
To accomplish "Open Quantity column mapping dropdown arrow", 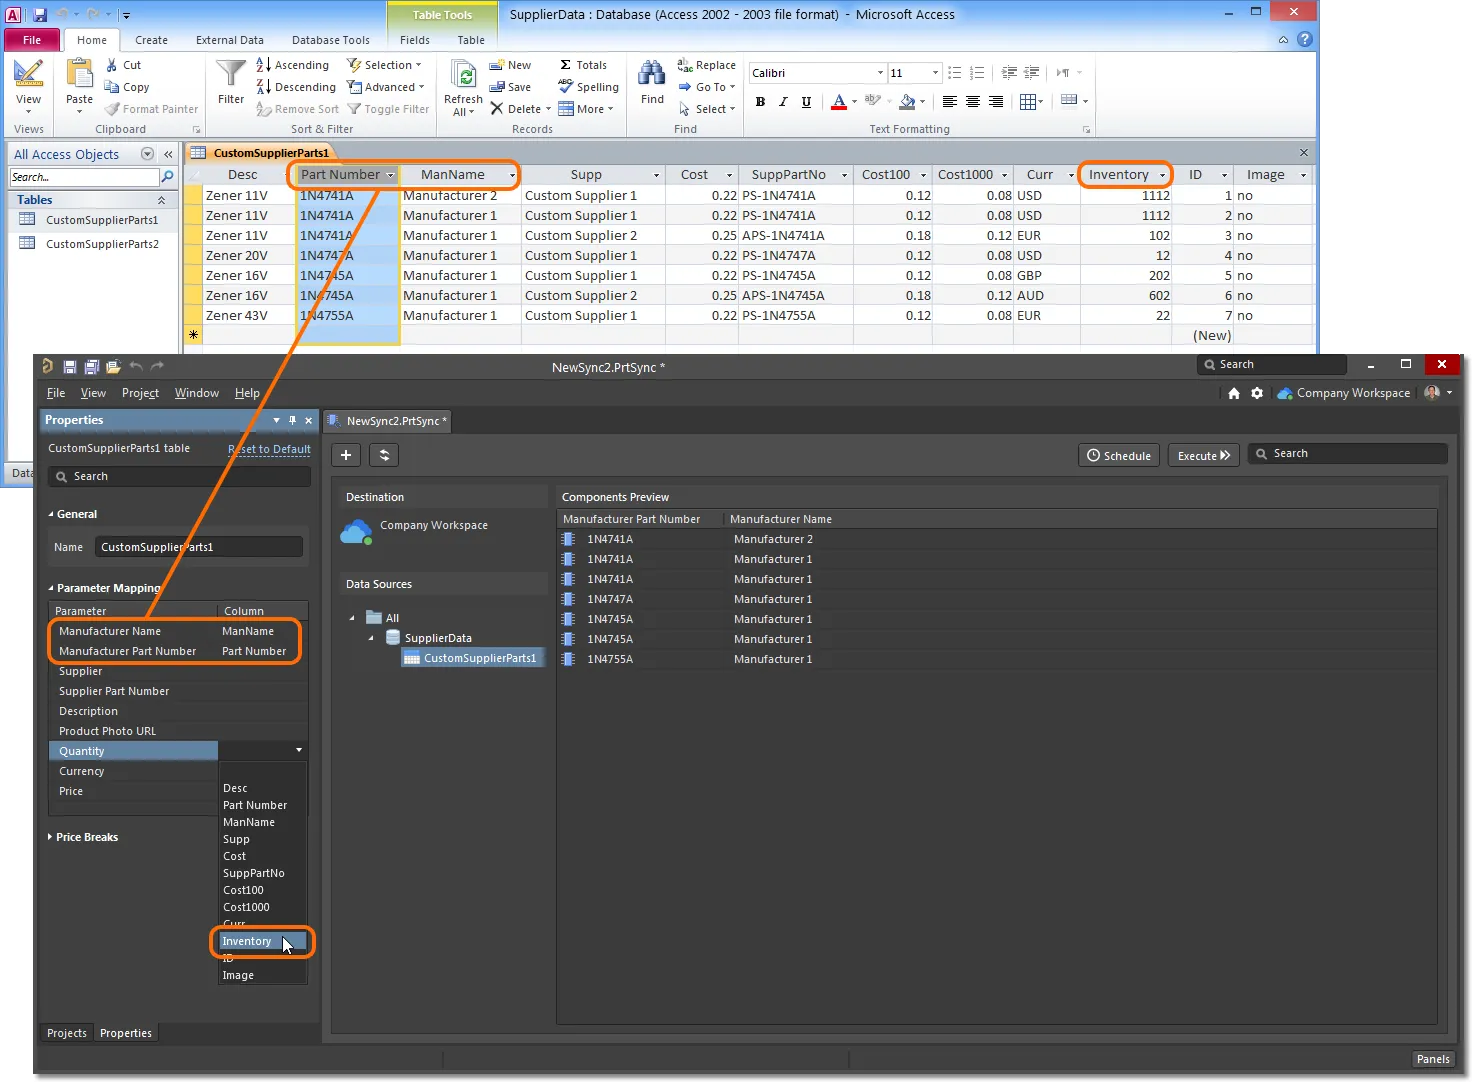I will coord(299,751).
